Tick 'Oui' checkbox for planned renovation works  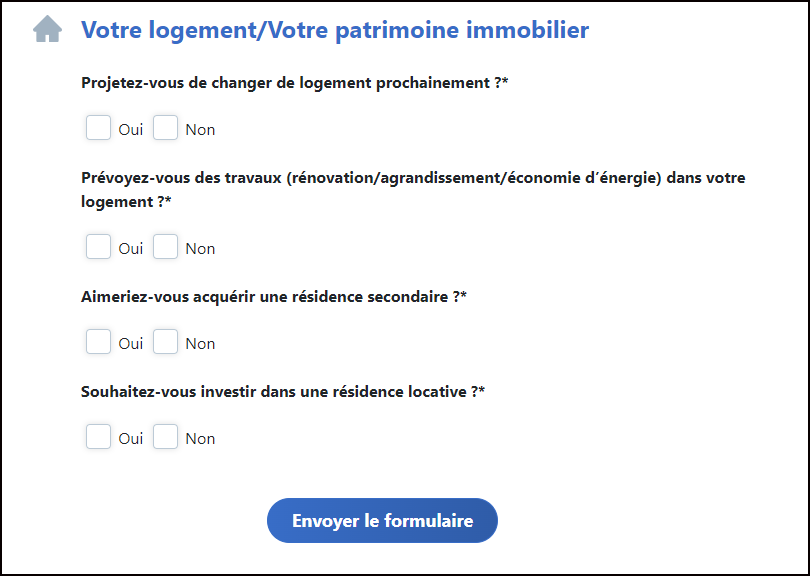98,247
